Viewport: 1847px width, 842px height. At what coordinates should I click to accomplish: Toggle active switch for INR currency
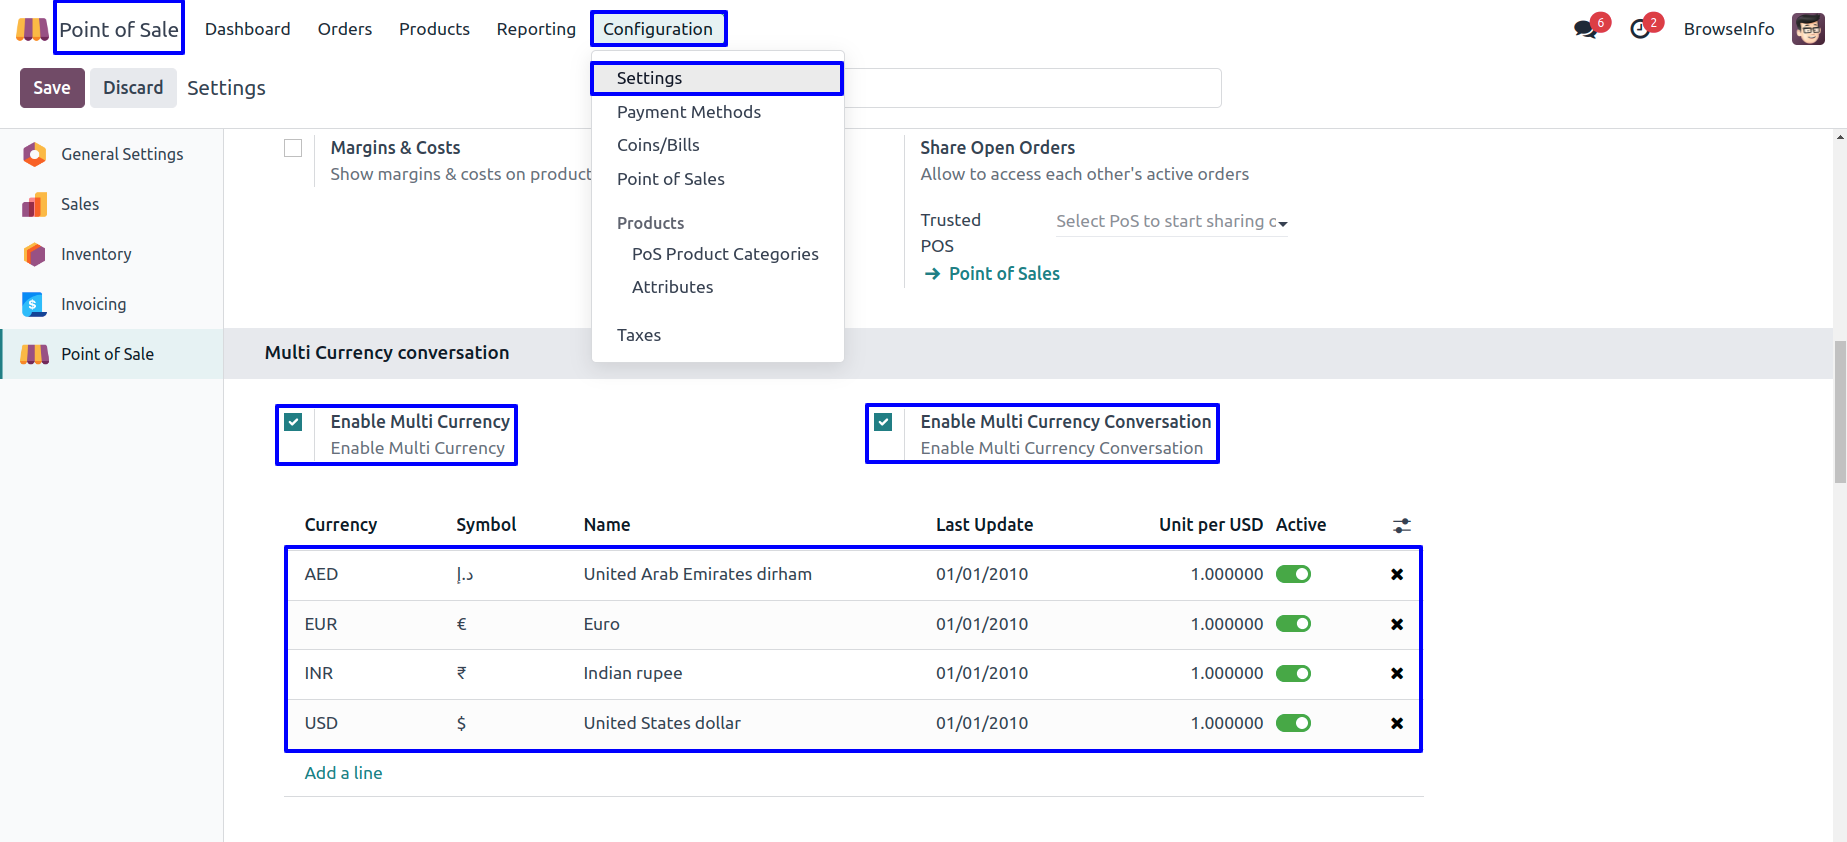click(1293, 673)
